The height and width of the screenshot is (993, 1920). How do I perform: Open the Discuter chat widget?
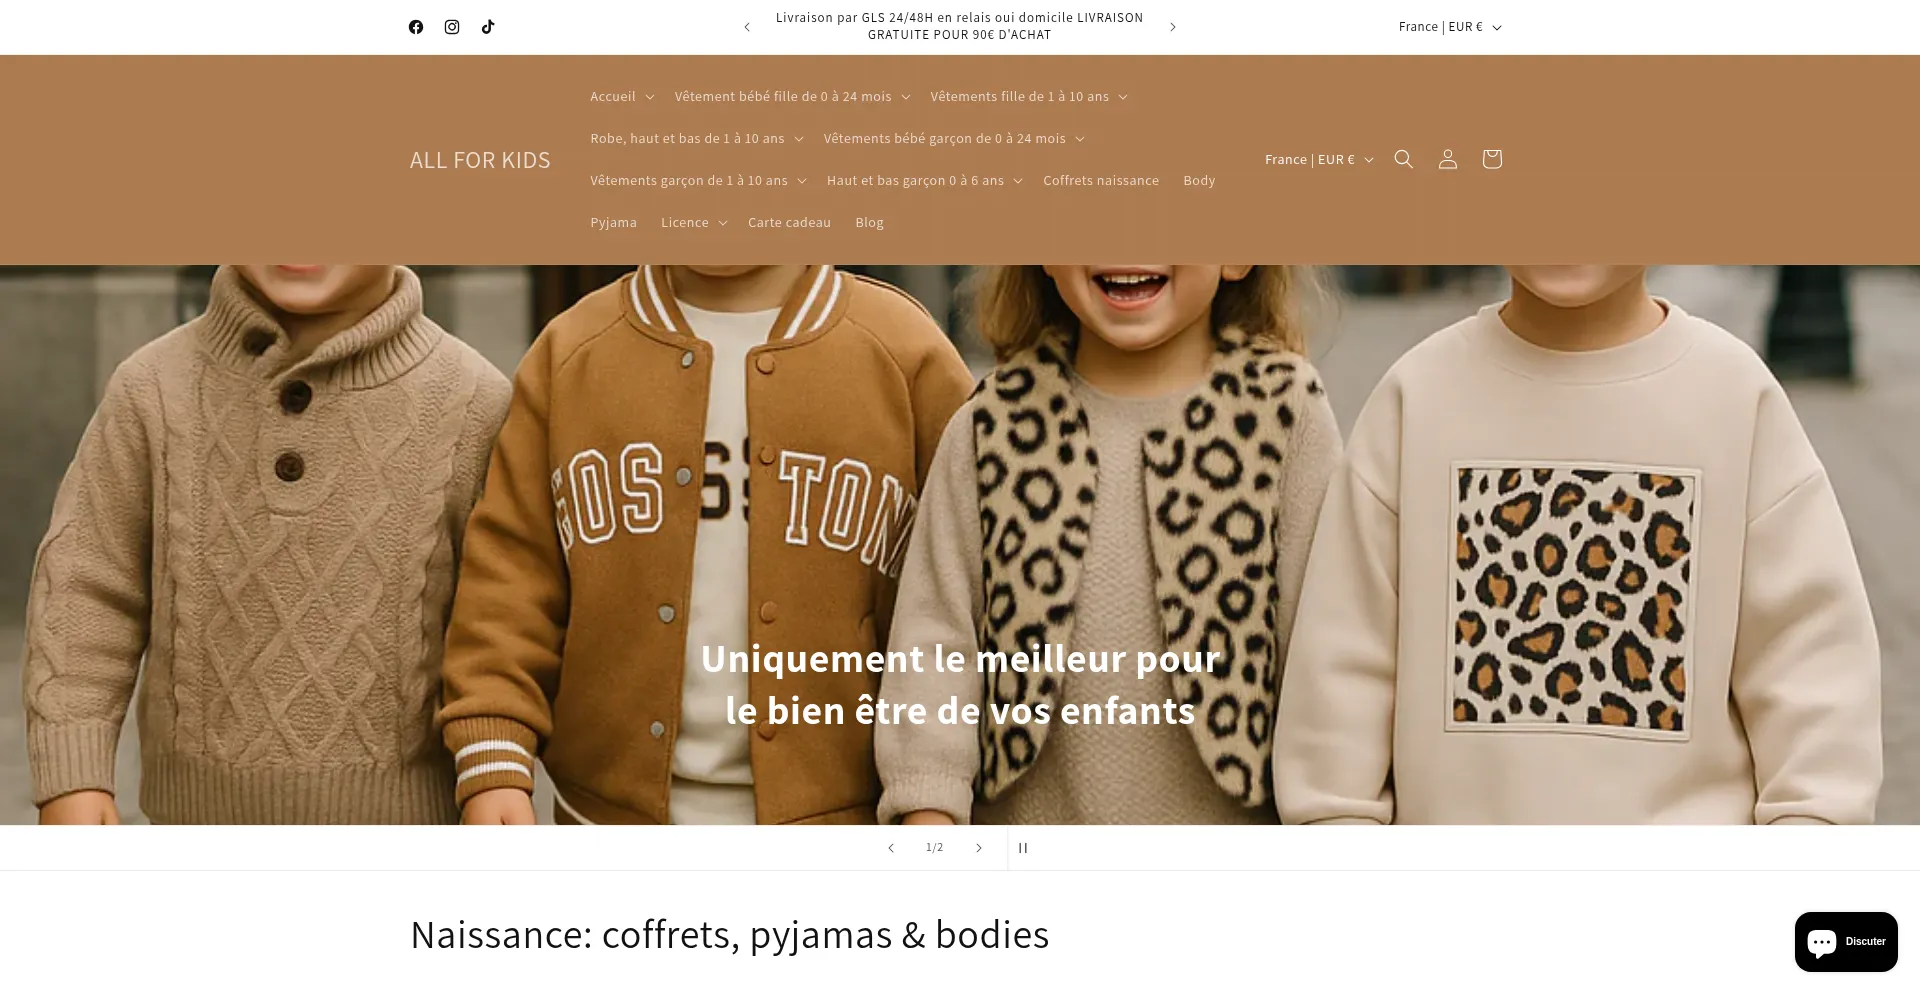pos(1846,941)
